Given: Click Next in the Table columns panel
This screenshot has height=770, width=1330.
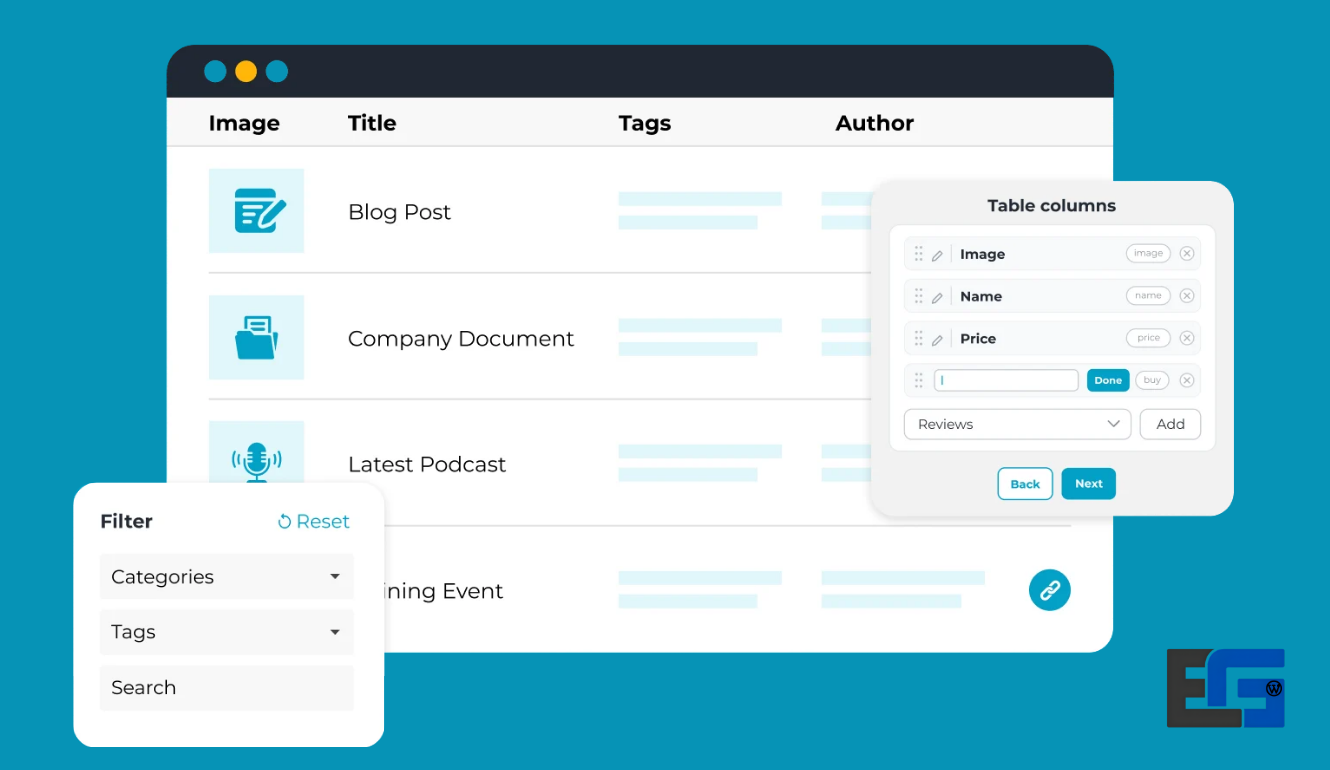Looking at the screenshot, I should point(1088,484).
